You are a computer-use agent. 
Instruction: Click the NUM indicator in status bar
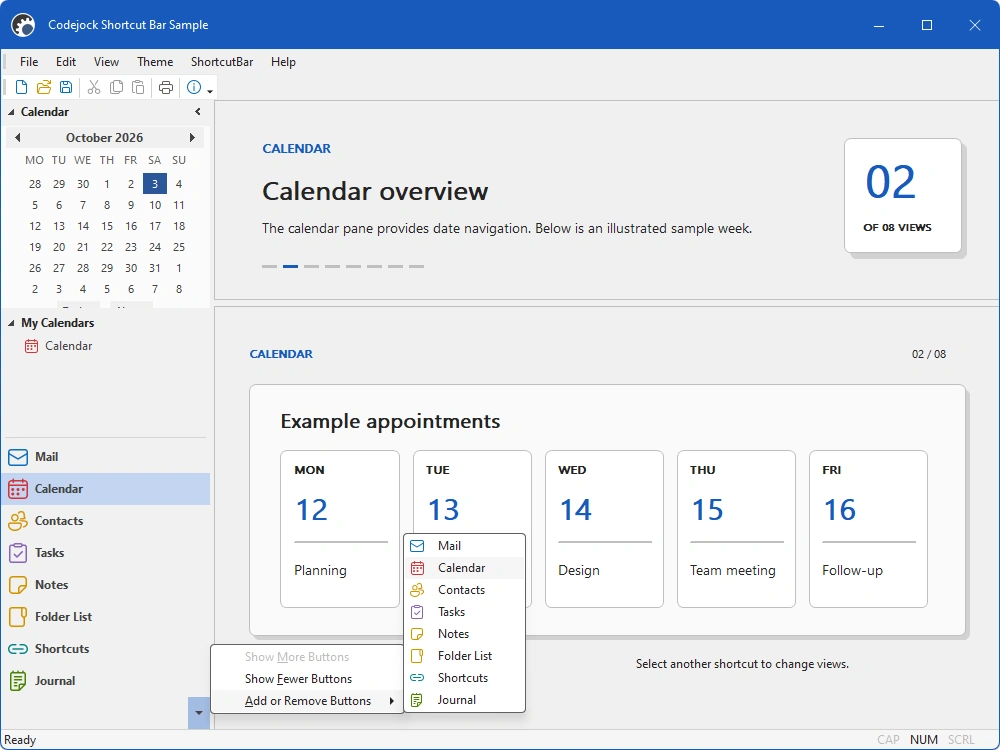coord(923,740)
